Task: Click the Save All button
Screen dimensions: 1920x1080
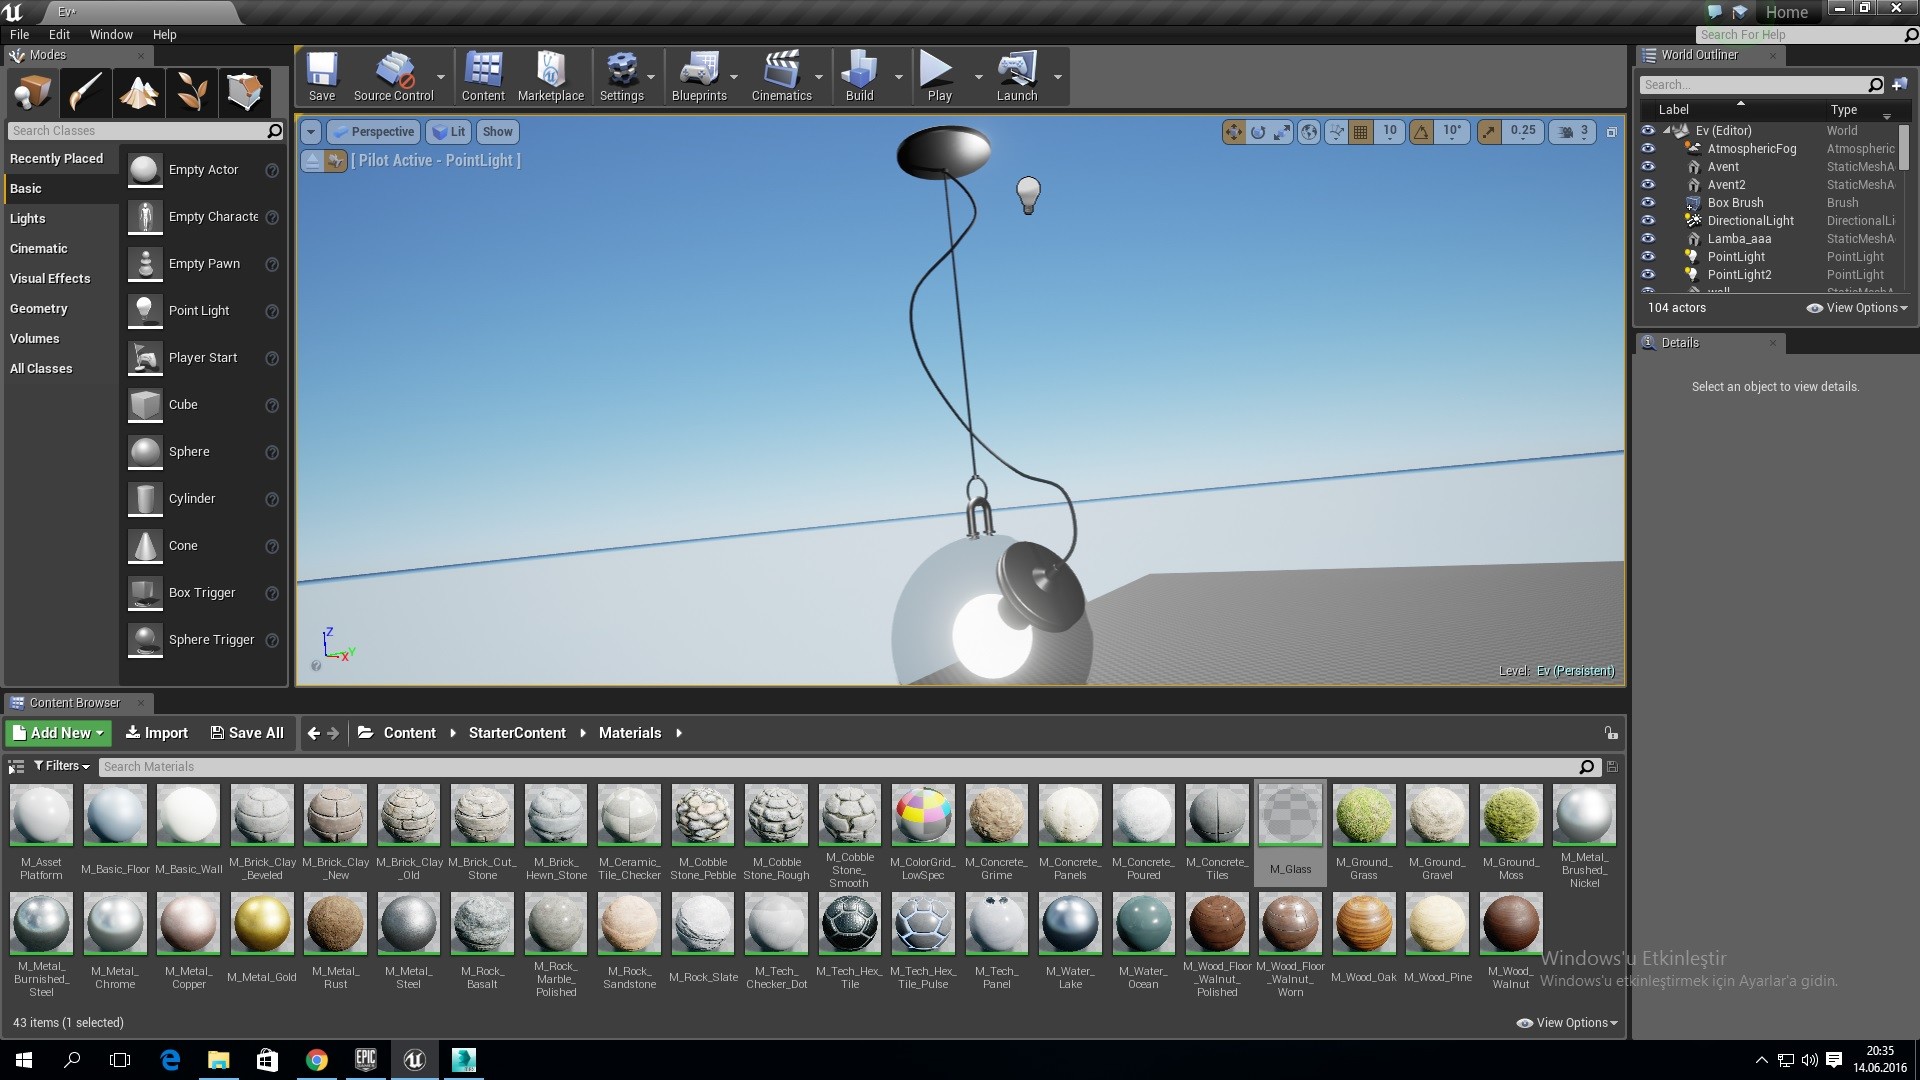Action: (247, 733)
